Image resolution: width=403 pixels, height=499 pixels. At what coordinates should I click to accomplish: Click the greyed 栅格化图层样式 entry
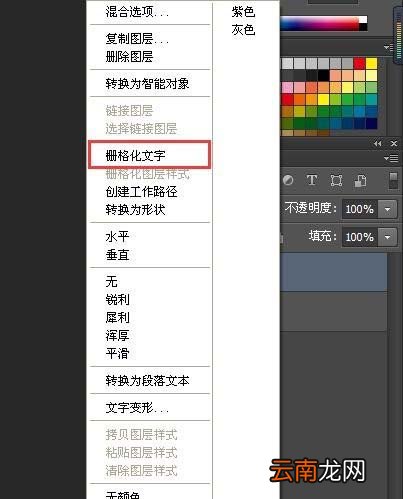click(147, 174)
